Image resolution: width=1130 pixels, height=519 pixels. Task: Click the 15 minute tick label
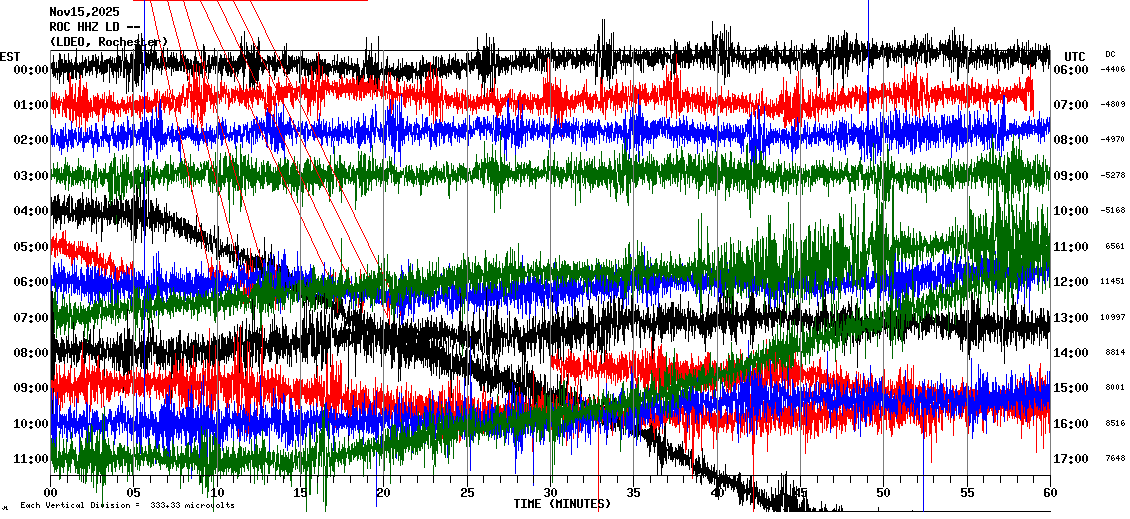(301, 493)
